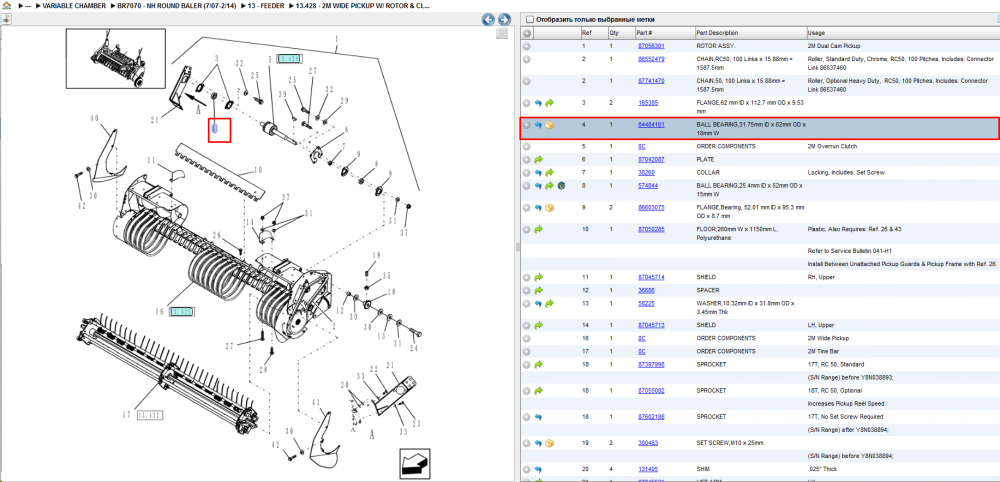This screenshot has height=482, width=1000.
Task: Click blue arrow icon for part 165385
Action: tap(538, 103)
